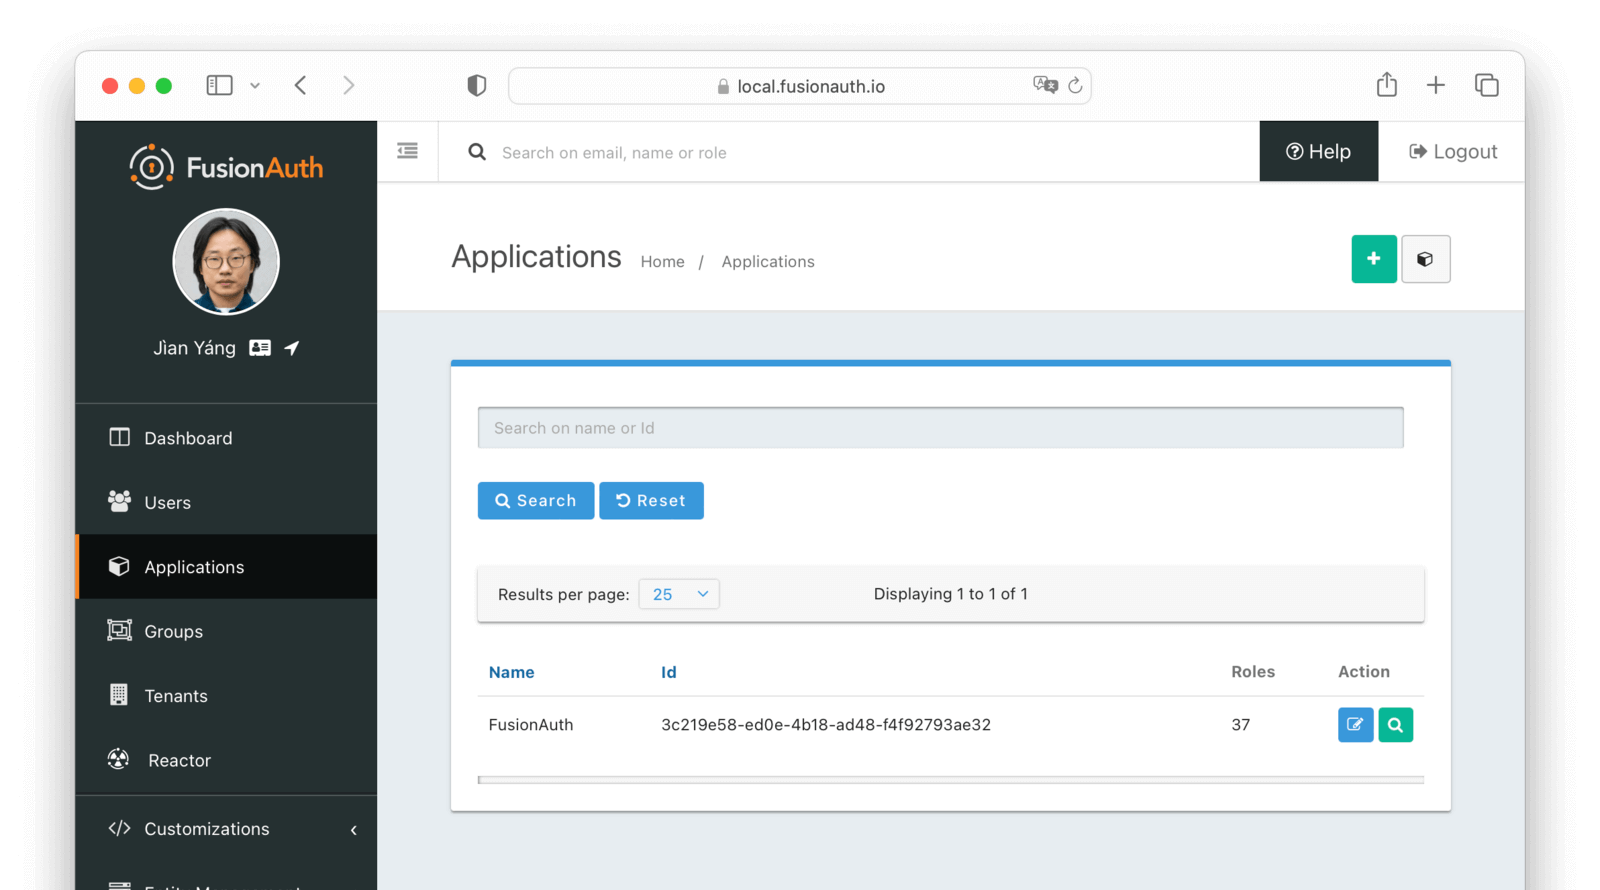Expand the Customizations submenu chevron

coord(354,830)
